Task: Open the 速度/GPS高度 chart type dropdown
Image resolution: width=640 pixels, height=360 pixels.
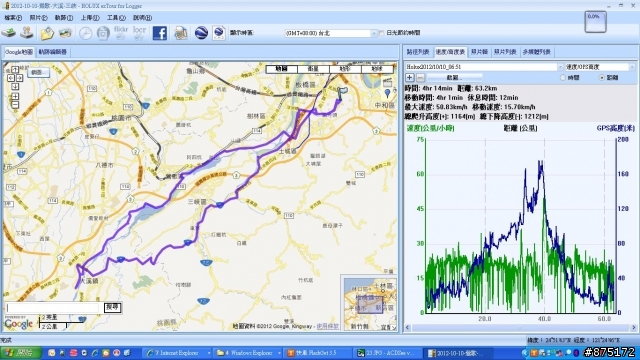Action: point(632,67)
